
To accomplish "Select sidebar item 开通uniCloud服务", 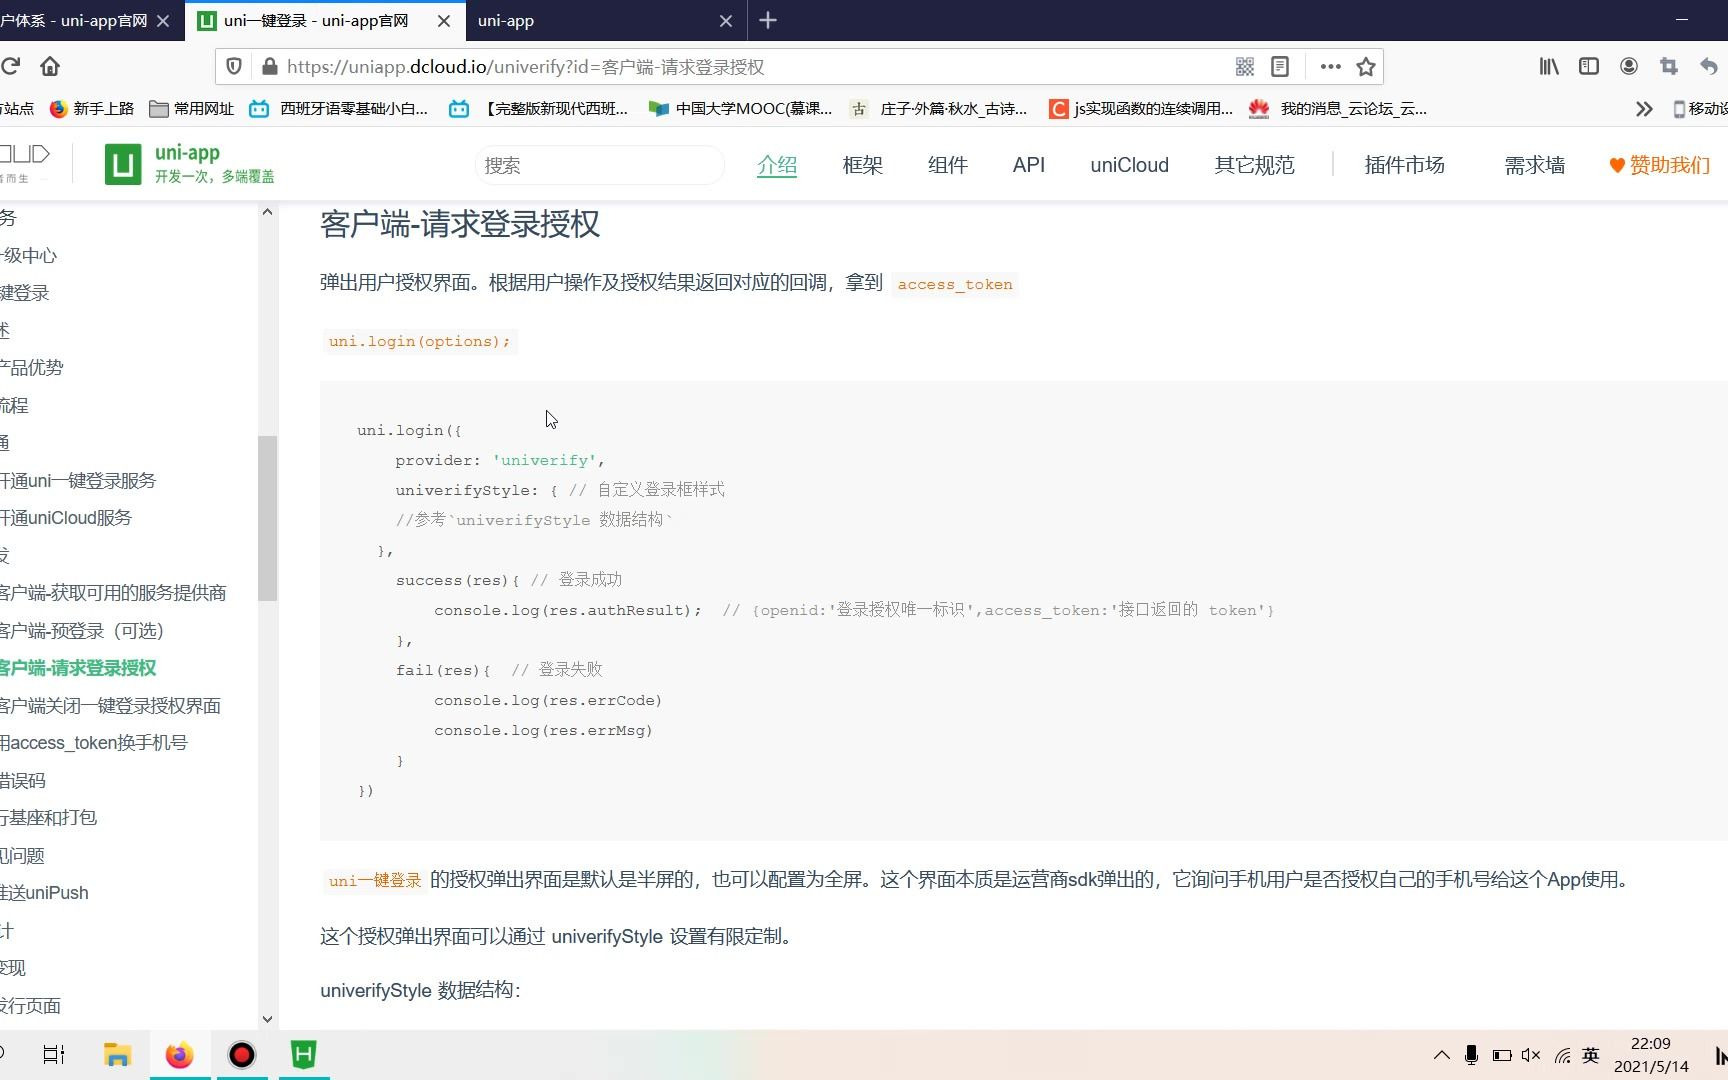I will (66, 518).
